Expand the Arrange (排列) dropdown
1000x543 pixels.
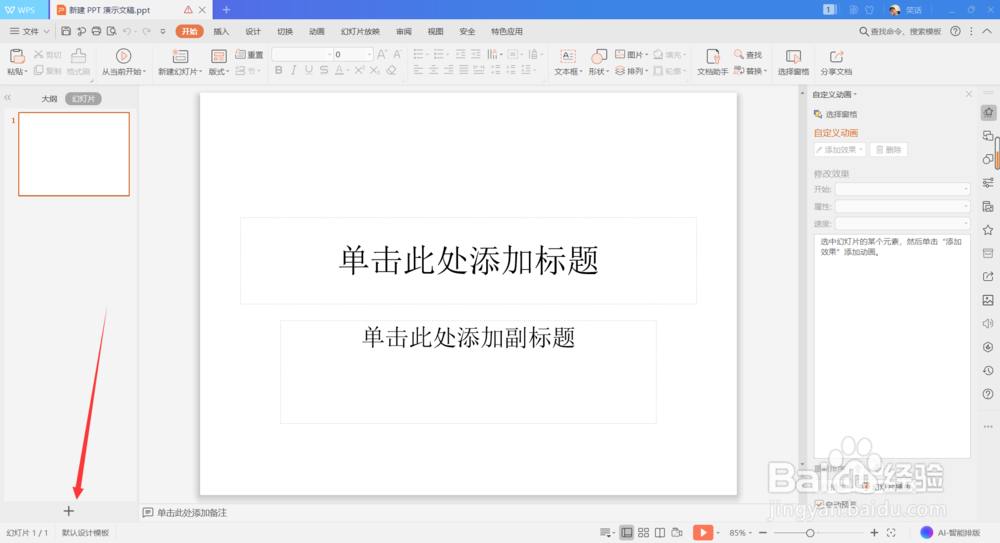pos(631,71)
